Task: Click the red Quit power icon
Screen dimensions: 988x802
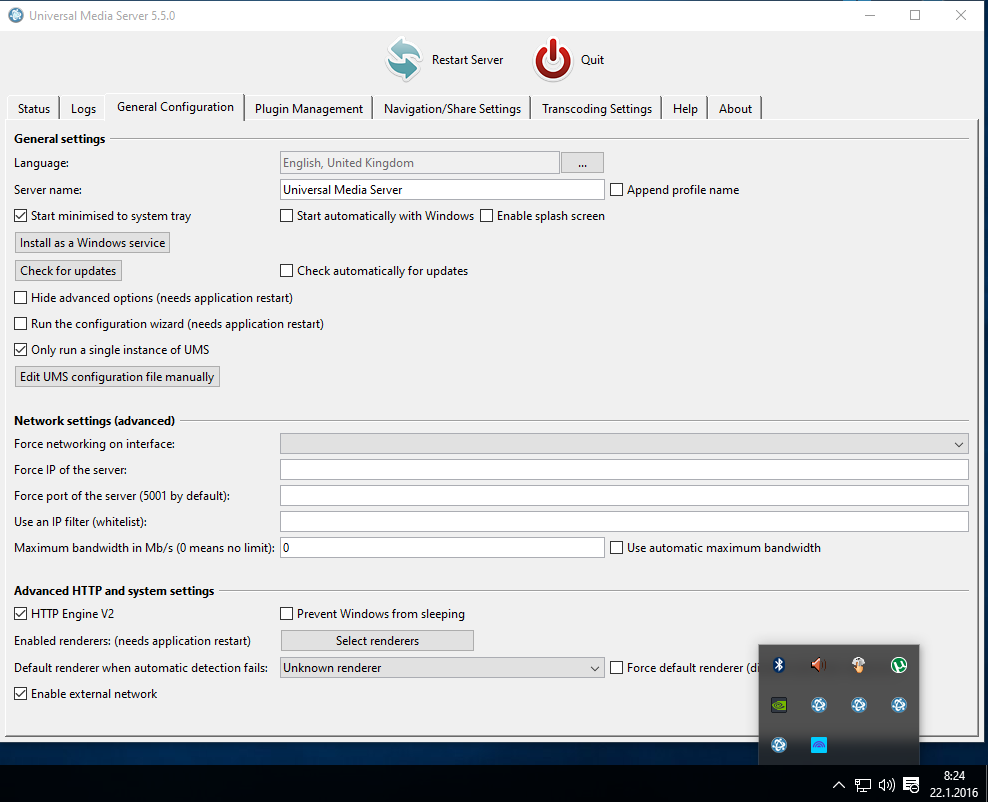Action: pos(553,59)
